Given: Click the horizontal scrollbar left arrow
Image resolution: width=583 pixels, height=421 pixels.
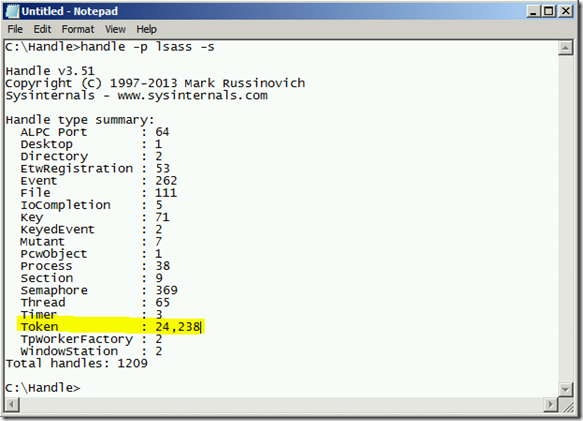Looking at the screenshot, I should pos(12,404).
